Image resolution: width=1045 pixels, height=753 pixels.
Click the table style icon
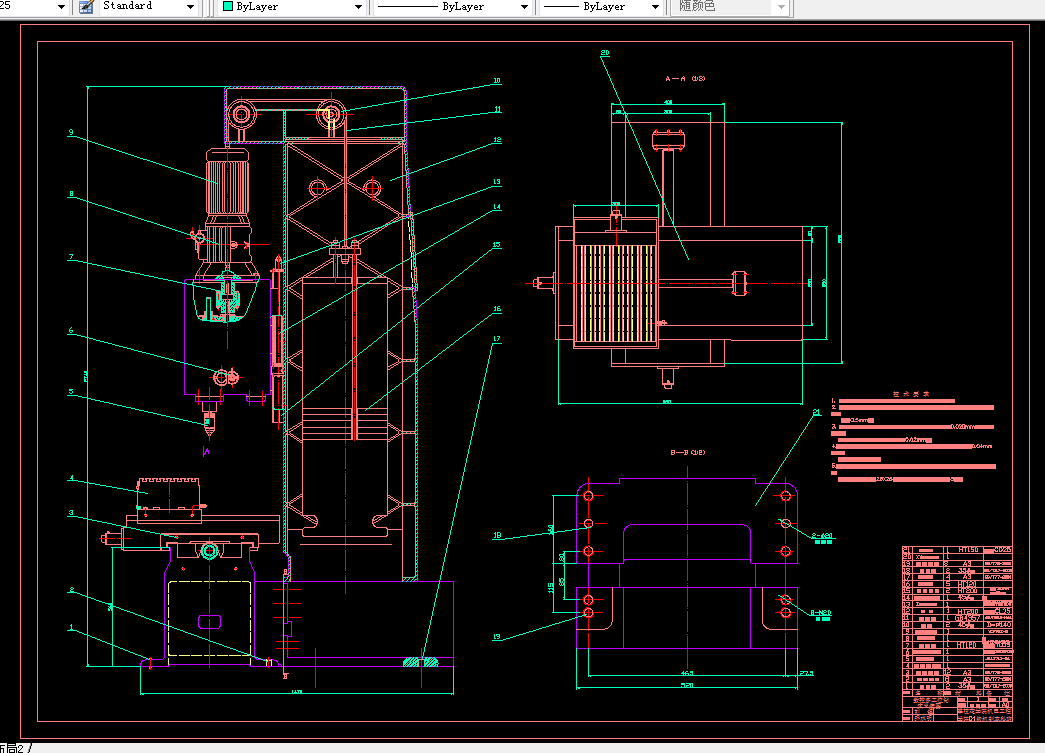86,7
